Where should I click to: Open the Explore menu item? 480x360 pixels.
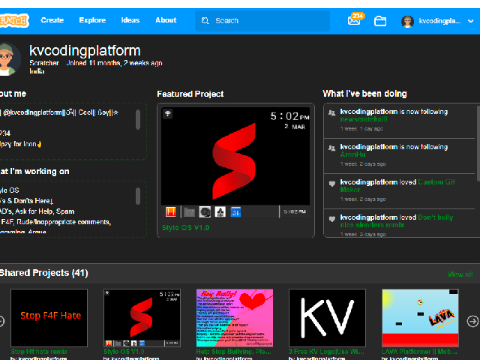tap(92, 20)
